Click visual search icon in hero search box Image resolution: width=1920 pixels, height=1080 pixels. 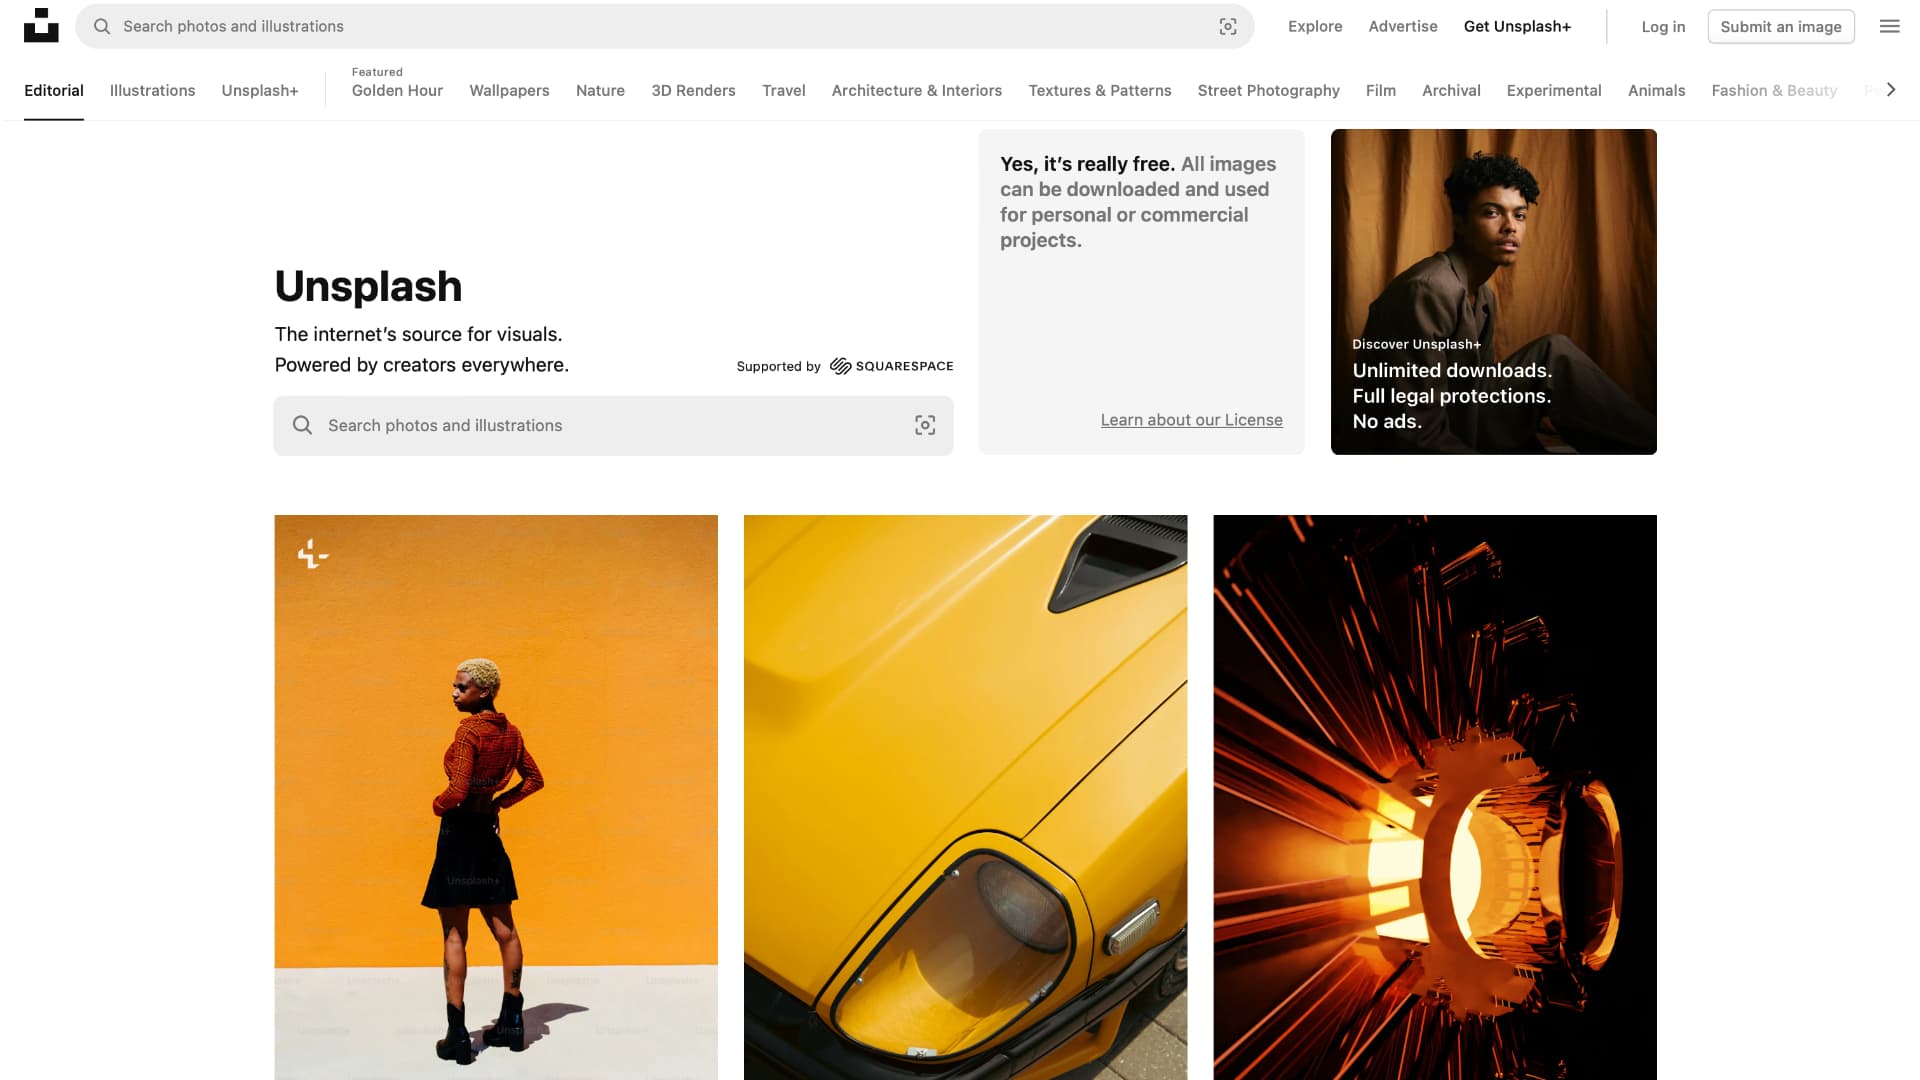coord(925,426)
